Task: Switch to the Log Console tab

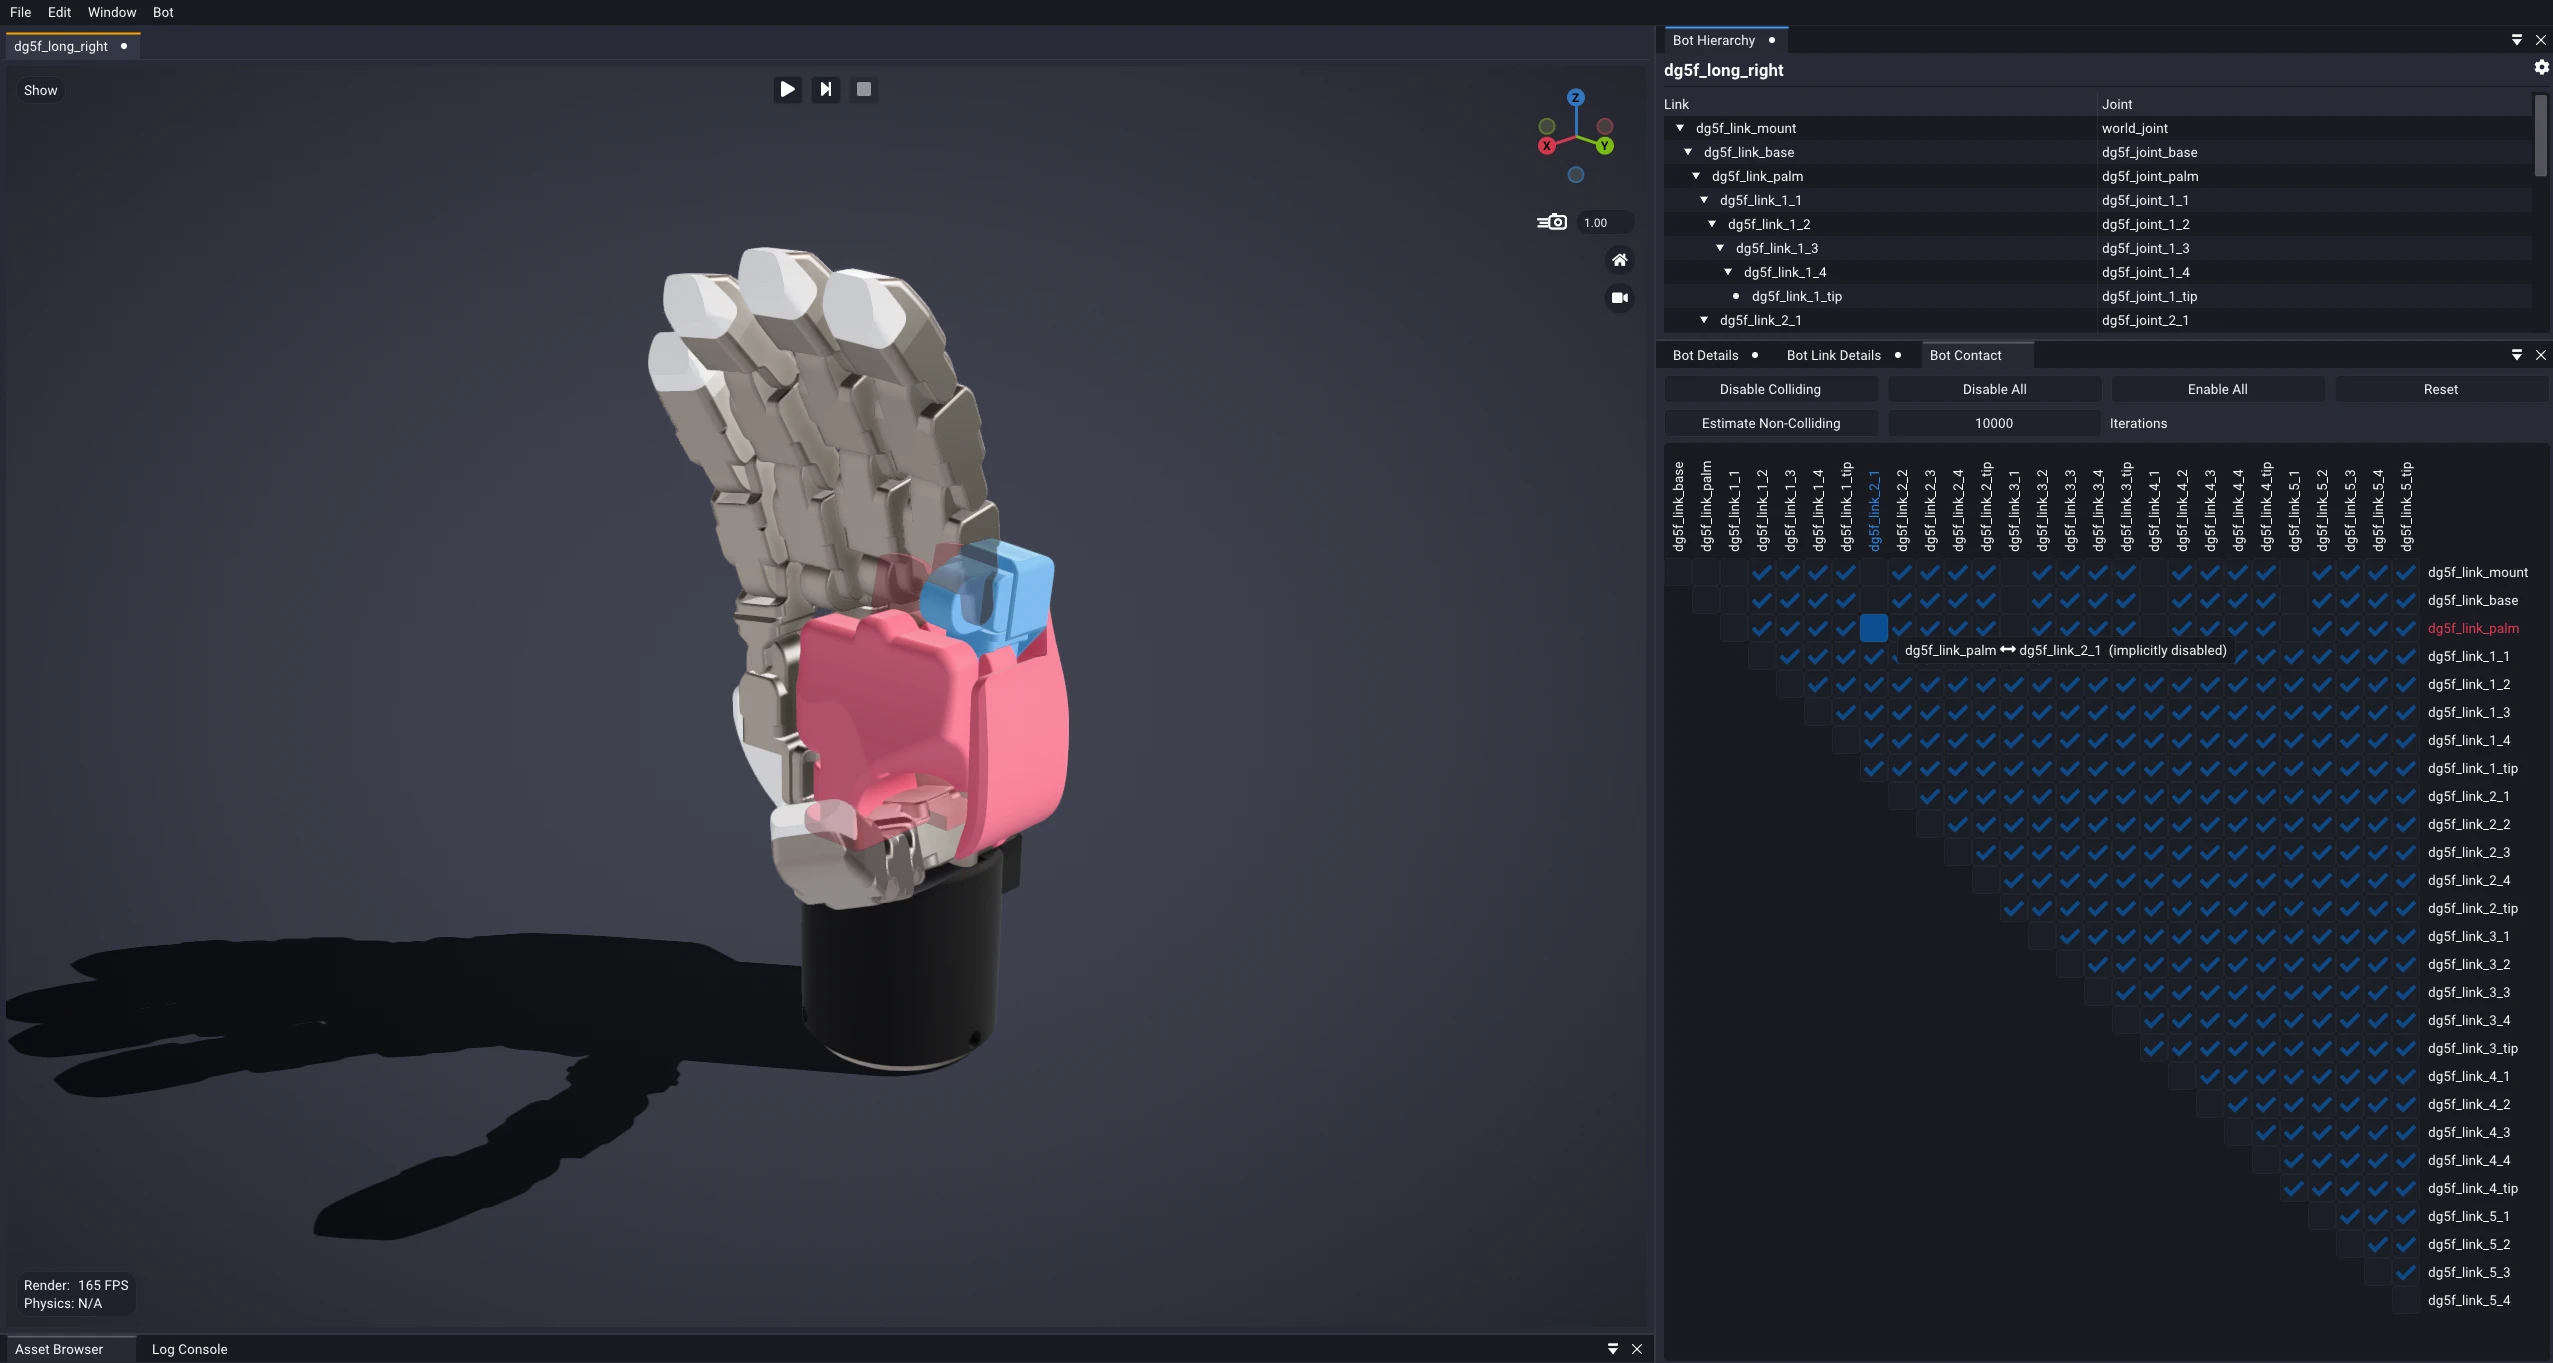Action: point(190,1349)
